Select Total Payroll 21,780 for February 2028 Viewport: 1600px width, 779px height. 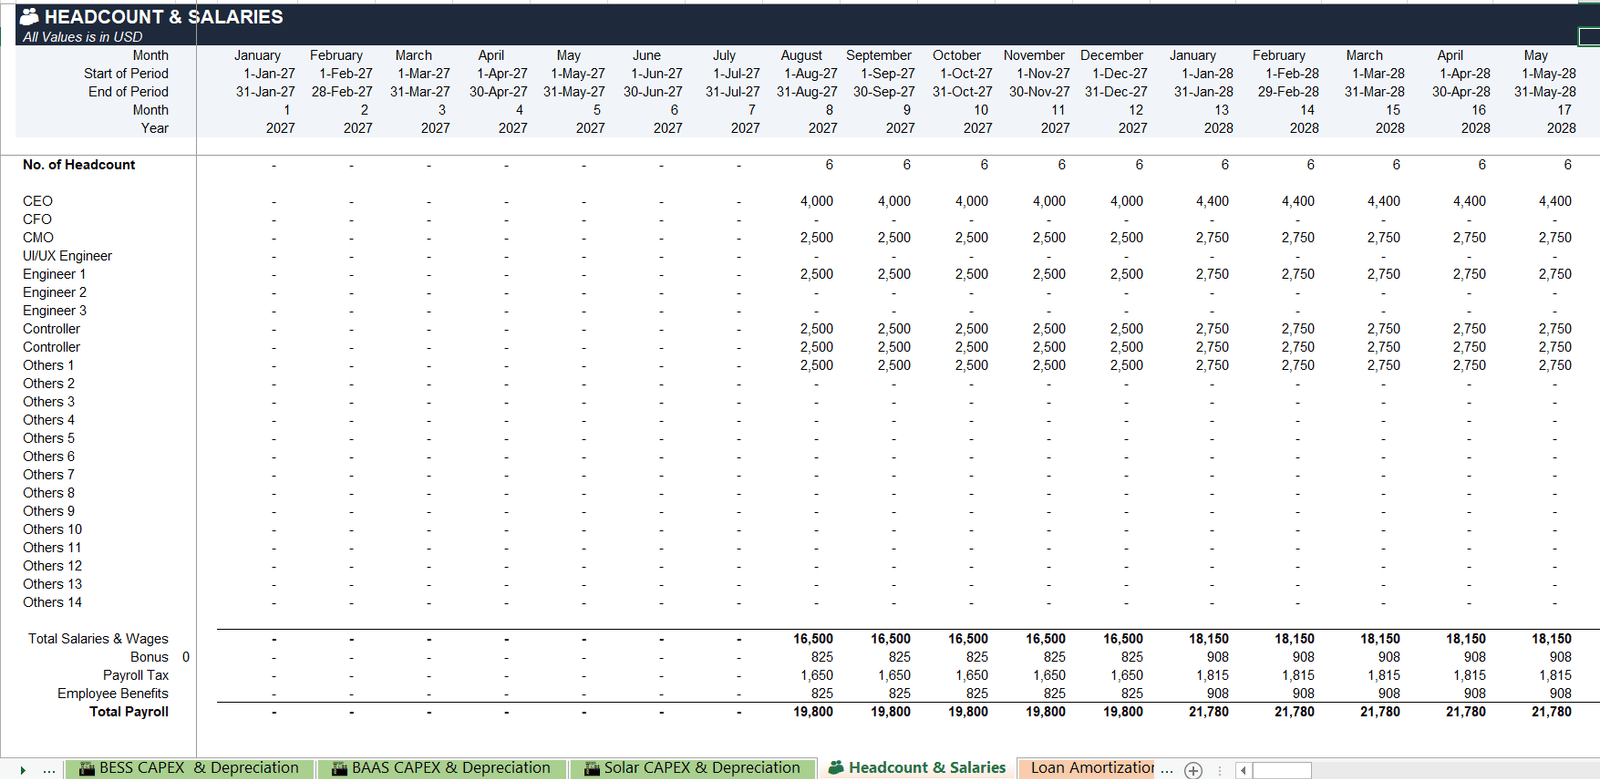click(x=1294, y=712)
